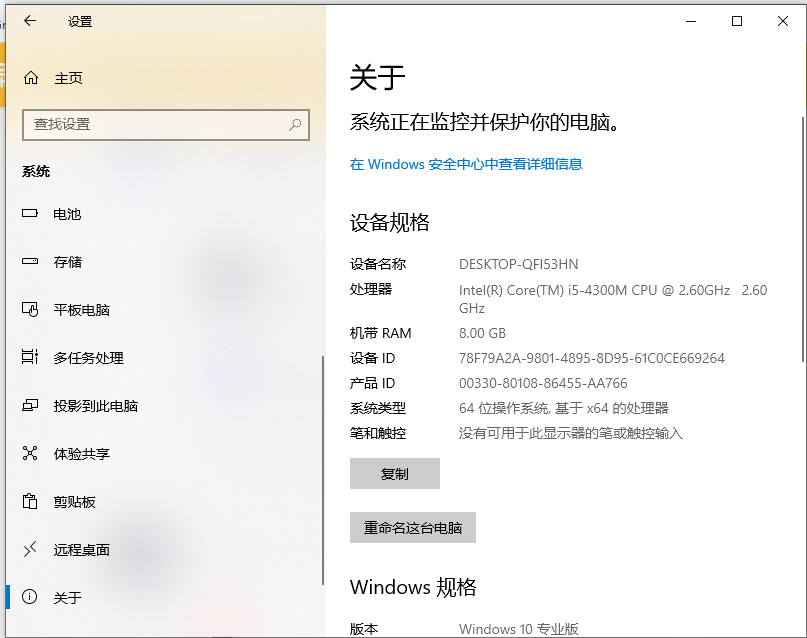Click the remote desktop icon for 远程桌面
The width and height of the screenshot is (807, 638).
30,549
